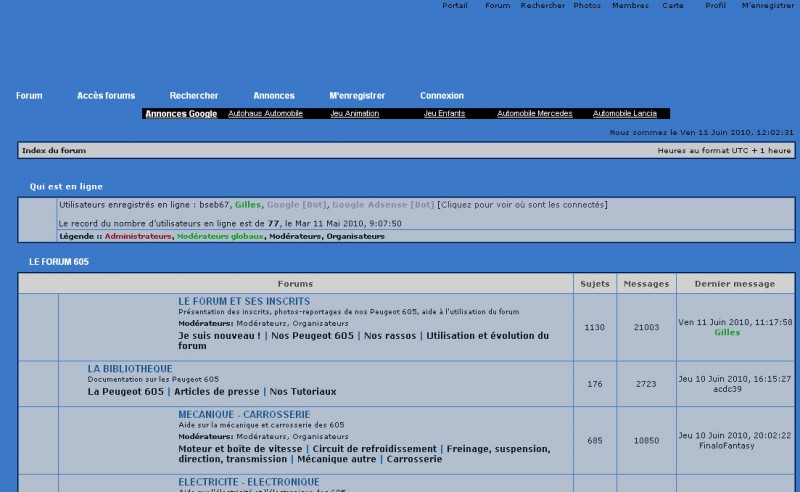Image resolution: width=800 pixels, height=492 pixels.
Task: Open the Membres list link
Action: [x=630, y=6]
